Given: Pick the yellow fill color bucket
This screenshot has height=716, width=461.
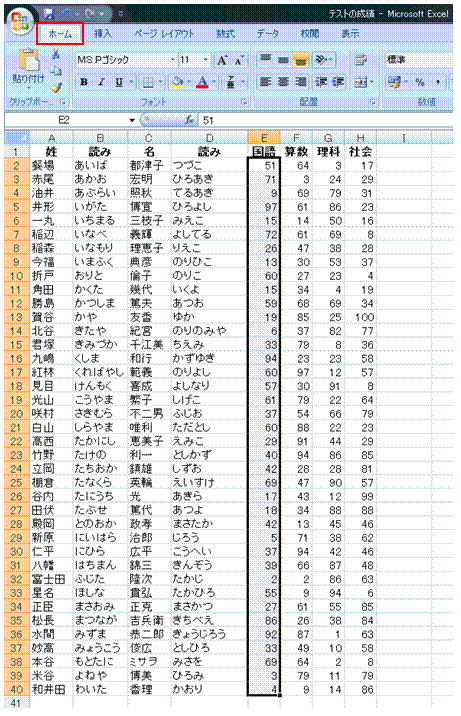Looking at the screenshot, I should click(x=176, y=82).
